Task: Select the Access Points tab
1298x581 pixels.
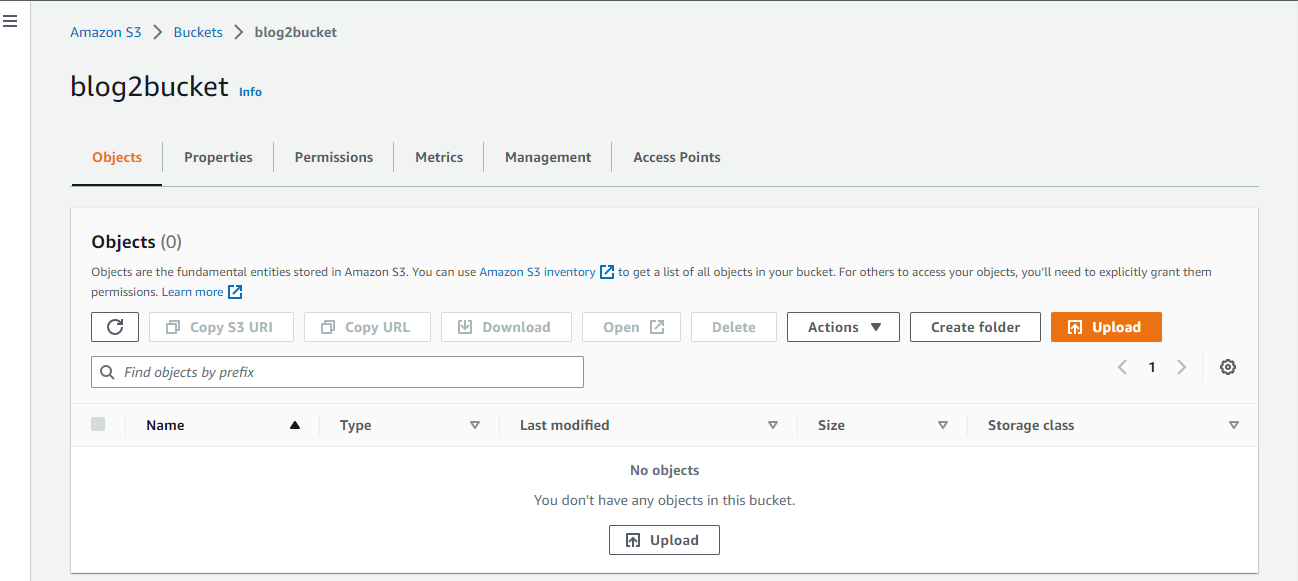Action: 676,157
